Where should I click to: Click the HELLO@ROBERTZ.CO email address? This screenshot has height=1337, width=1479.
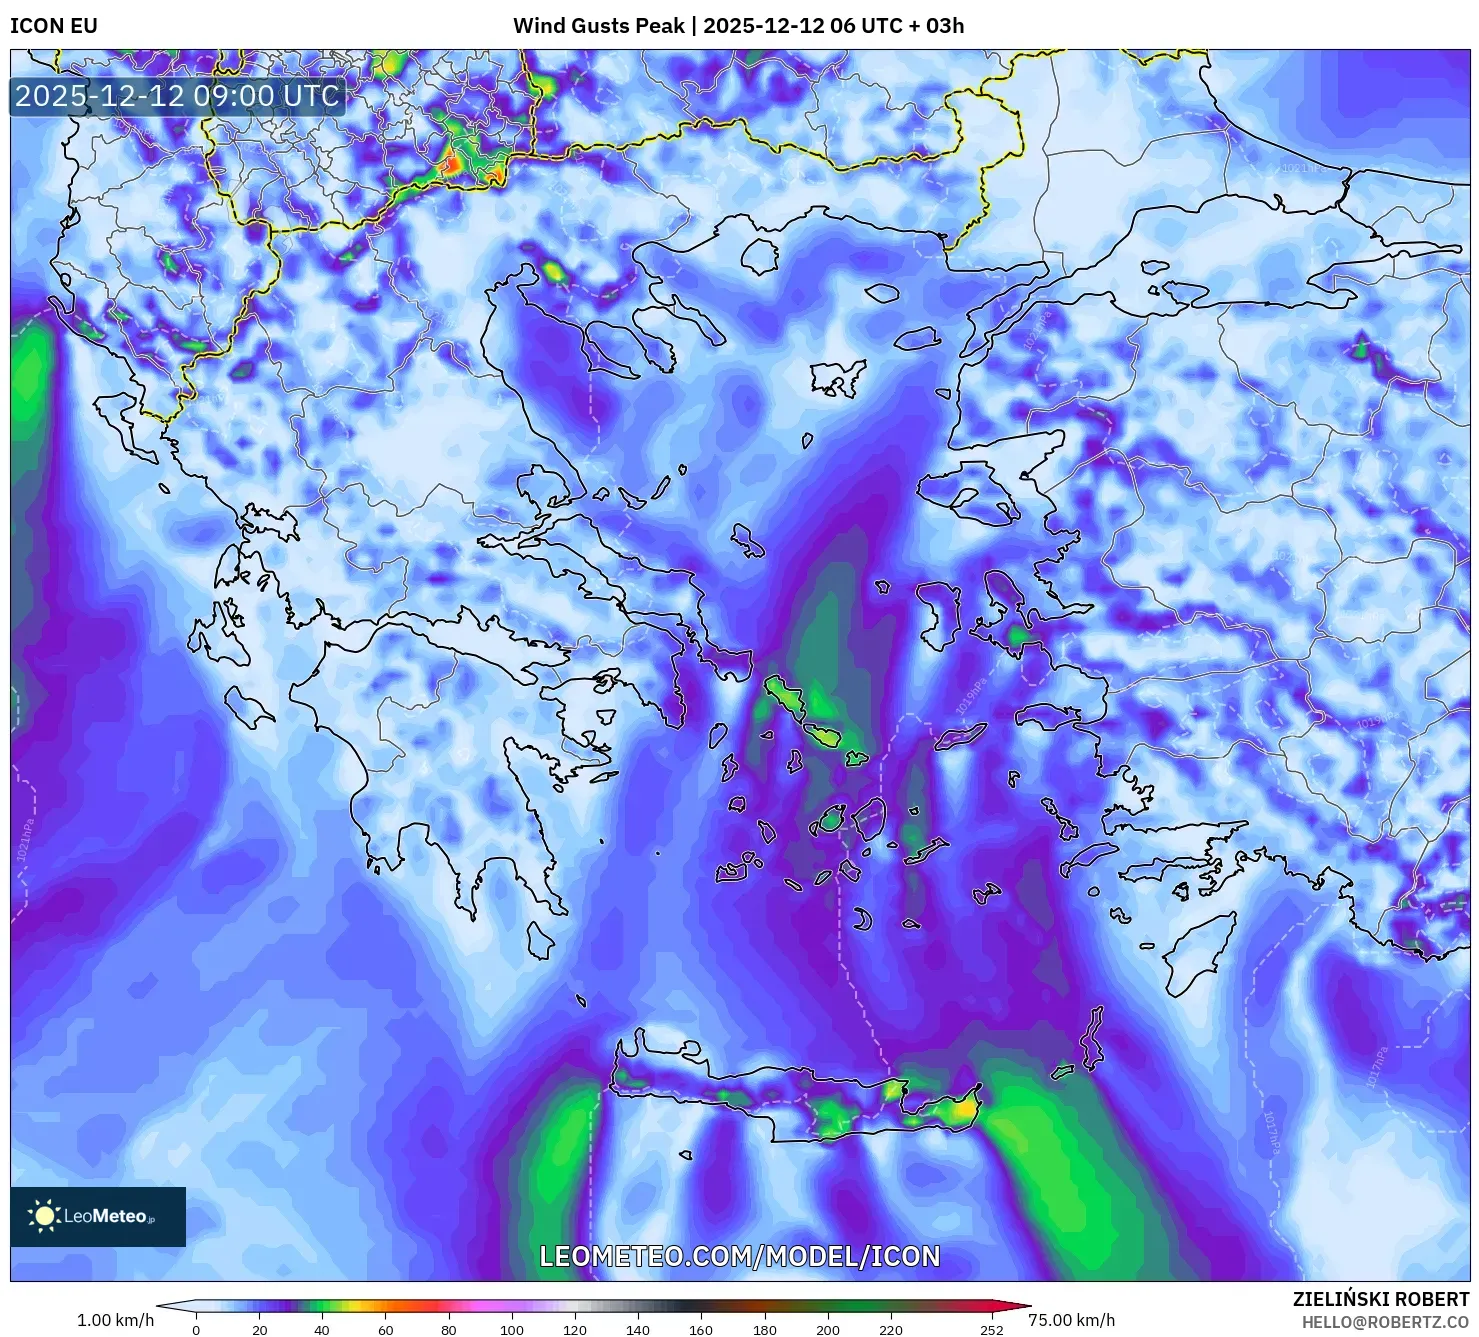1385,1322
